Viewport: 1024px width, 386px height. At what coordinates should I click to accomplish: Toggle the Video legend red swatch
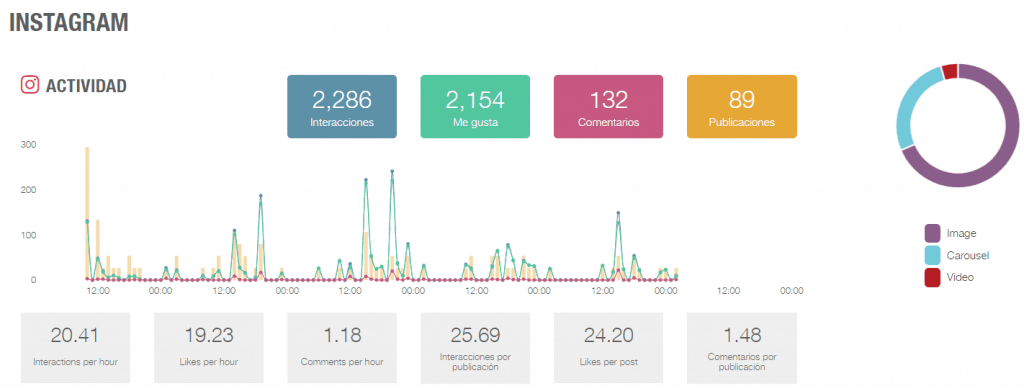[x=933, y=278]
